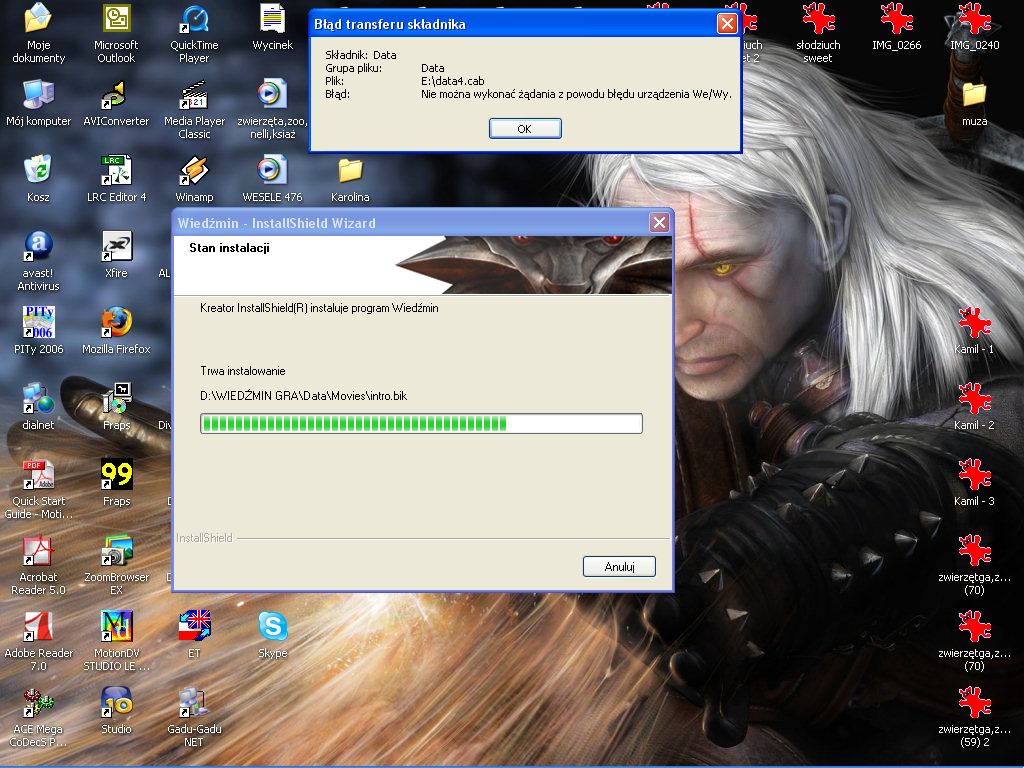Viewport: 1024px width, 768px height.
Task: Click the Trwa instalowanie status label
Action: tap(243, 371)
